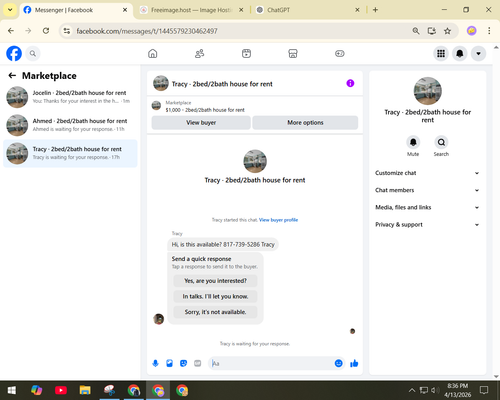Bookmark this page with the star icon
This screenshot has height=400, width=500.
(447, 31)
